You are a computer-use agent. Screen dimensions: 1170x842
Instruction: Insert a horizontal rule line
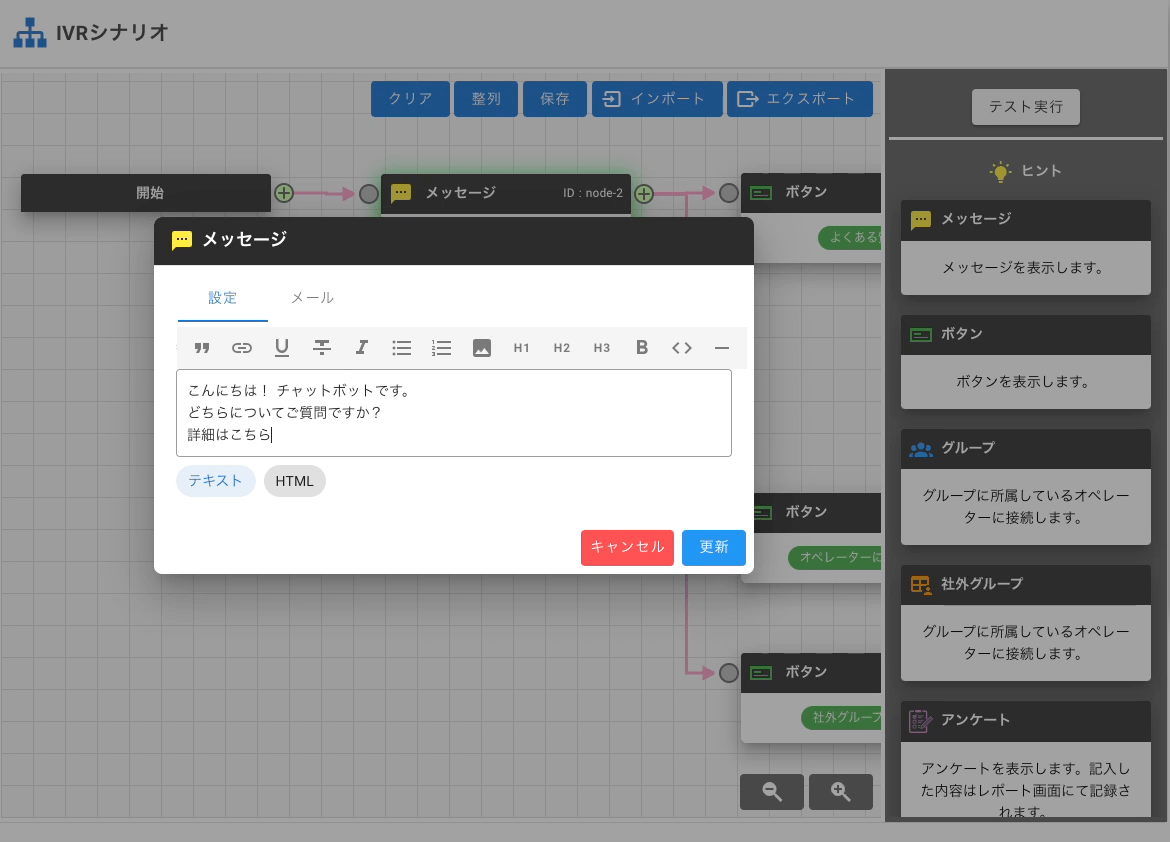pos(722,348)
